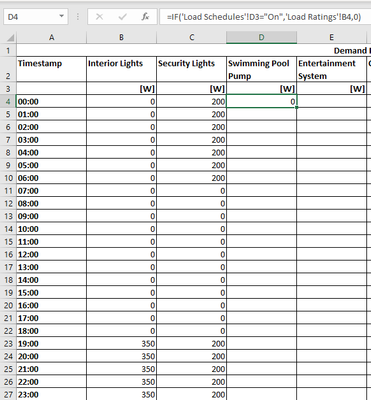
Task: Select row 23 header
Action: pyautogui.click(x=8, y=344)
